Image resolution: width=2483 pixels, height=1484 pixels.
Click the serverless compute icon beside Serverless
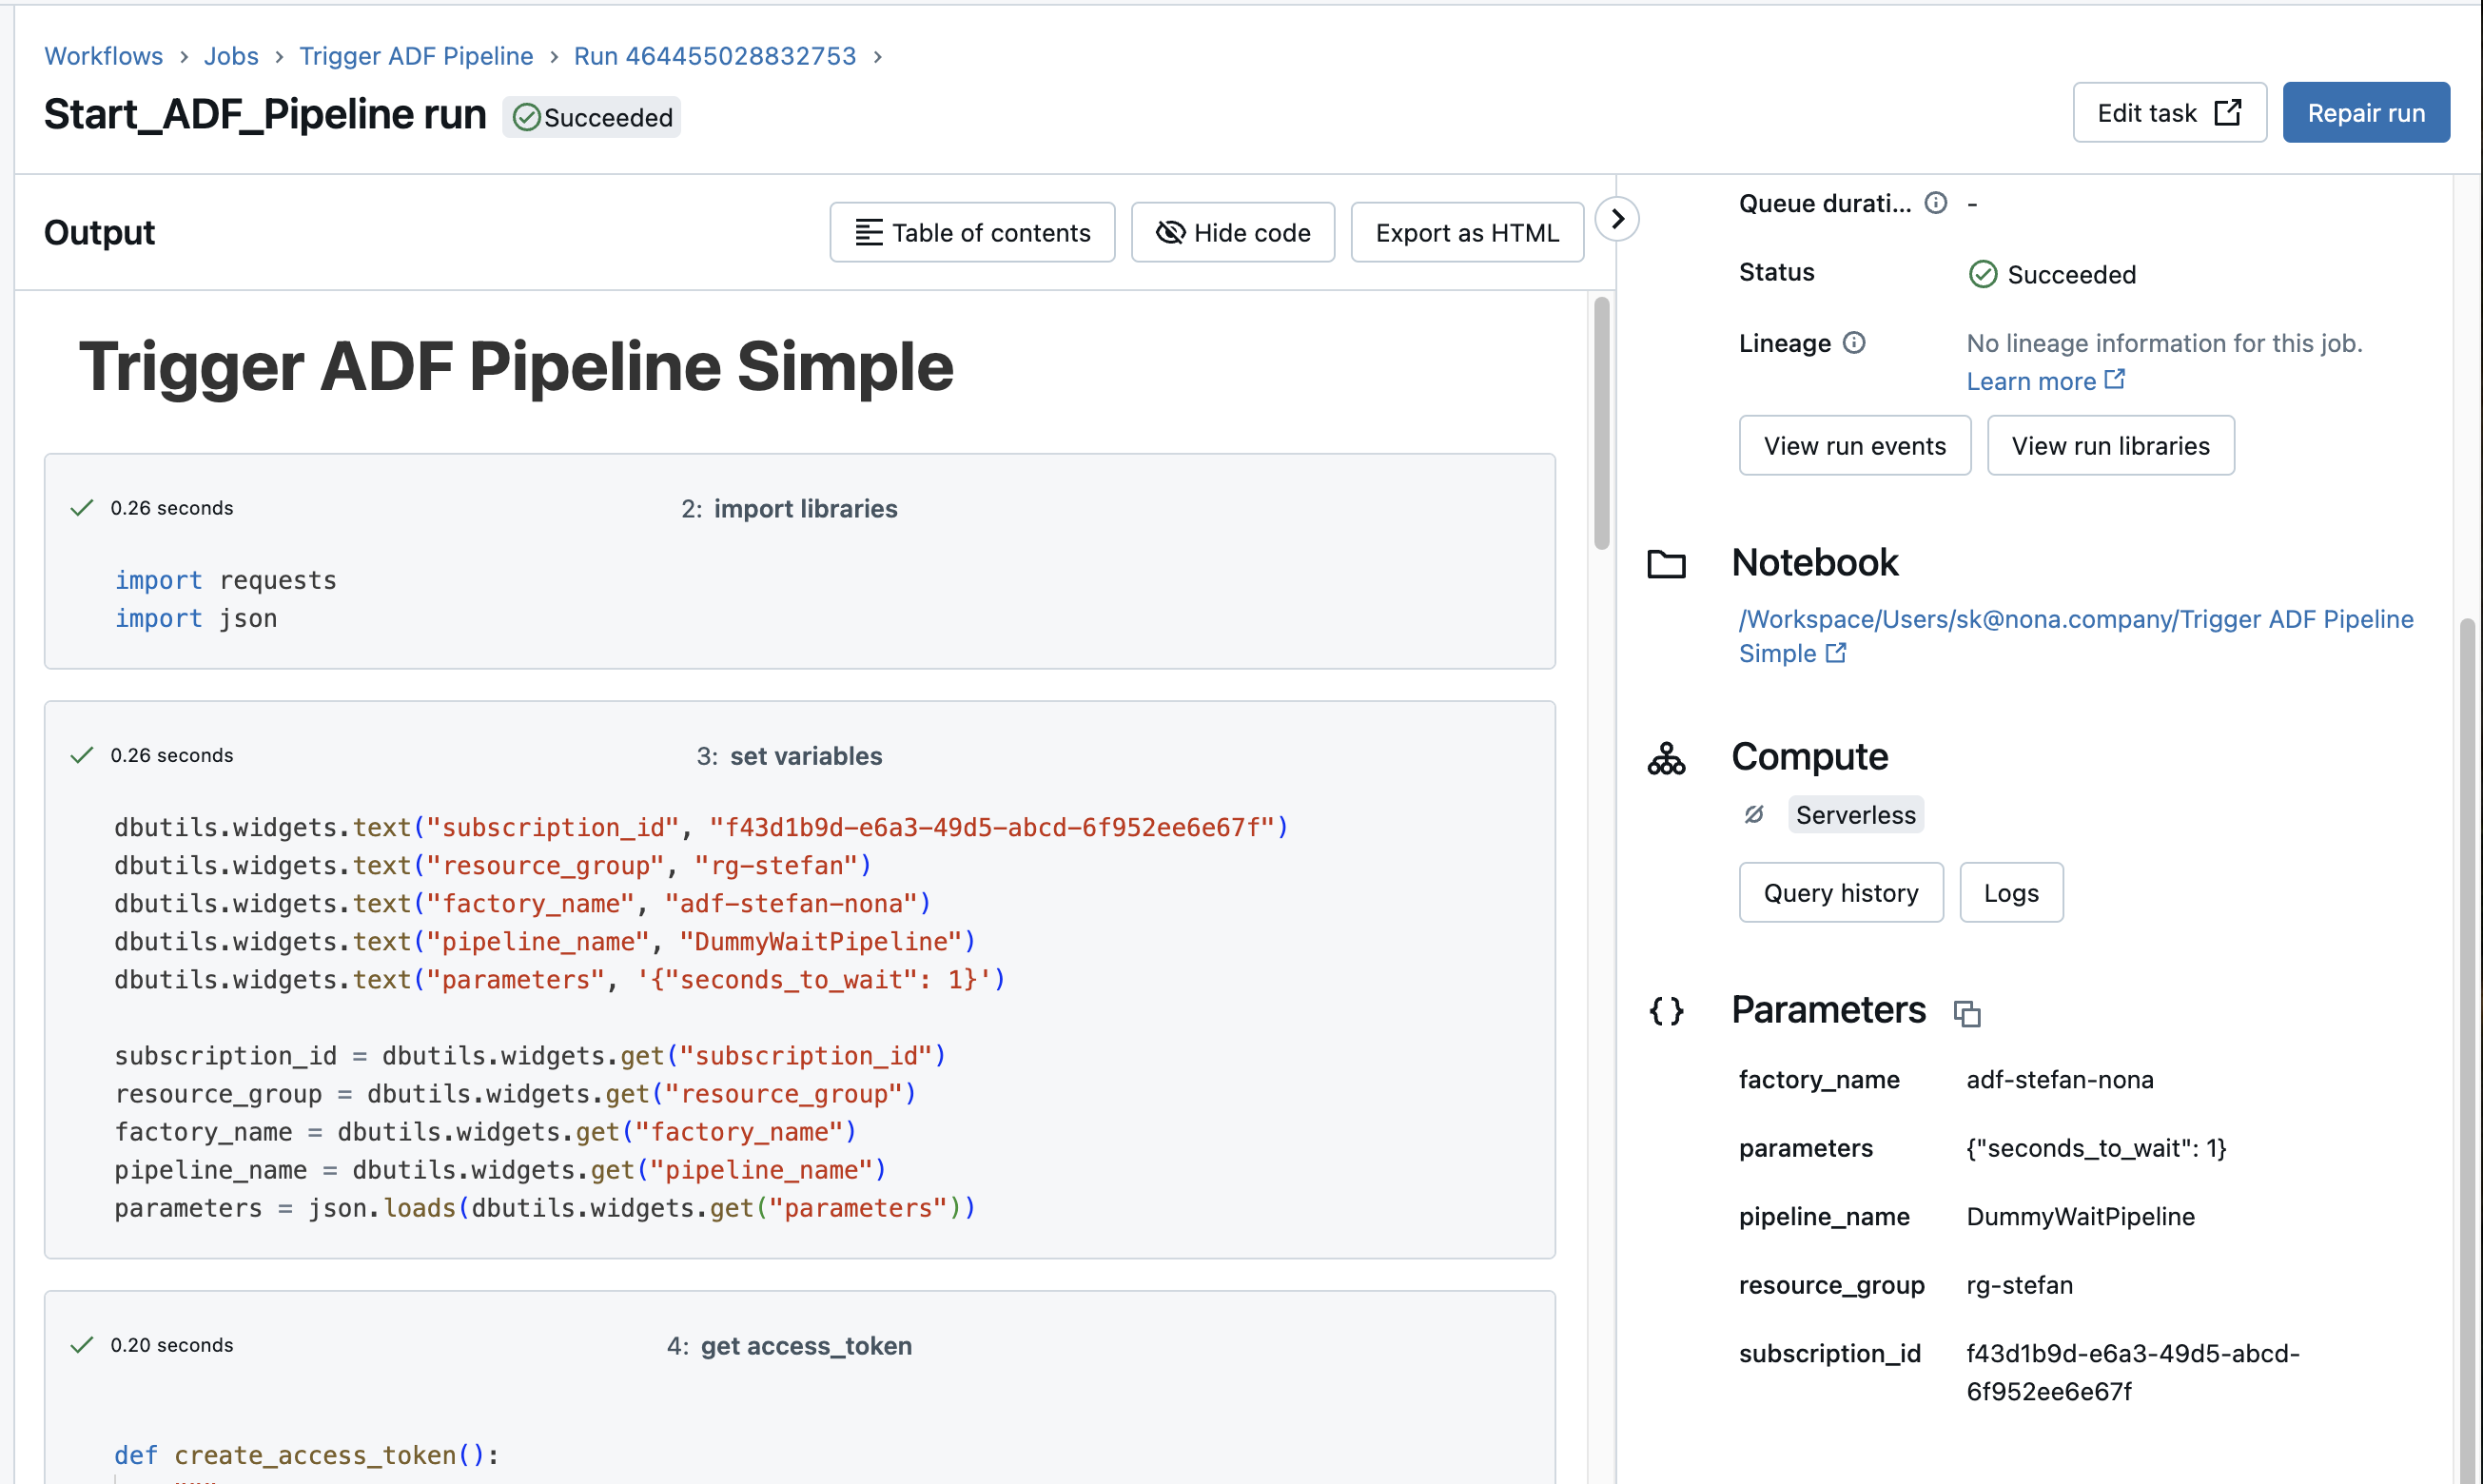tap(1754, 814)
